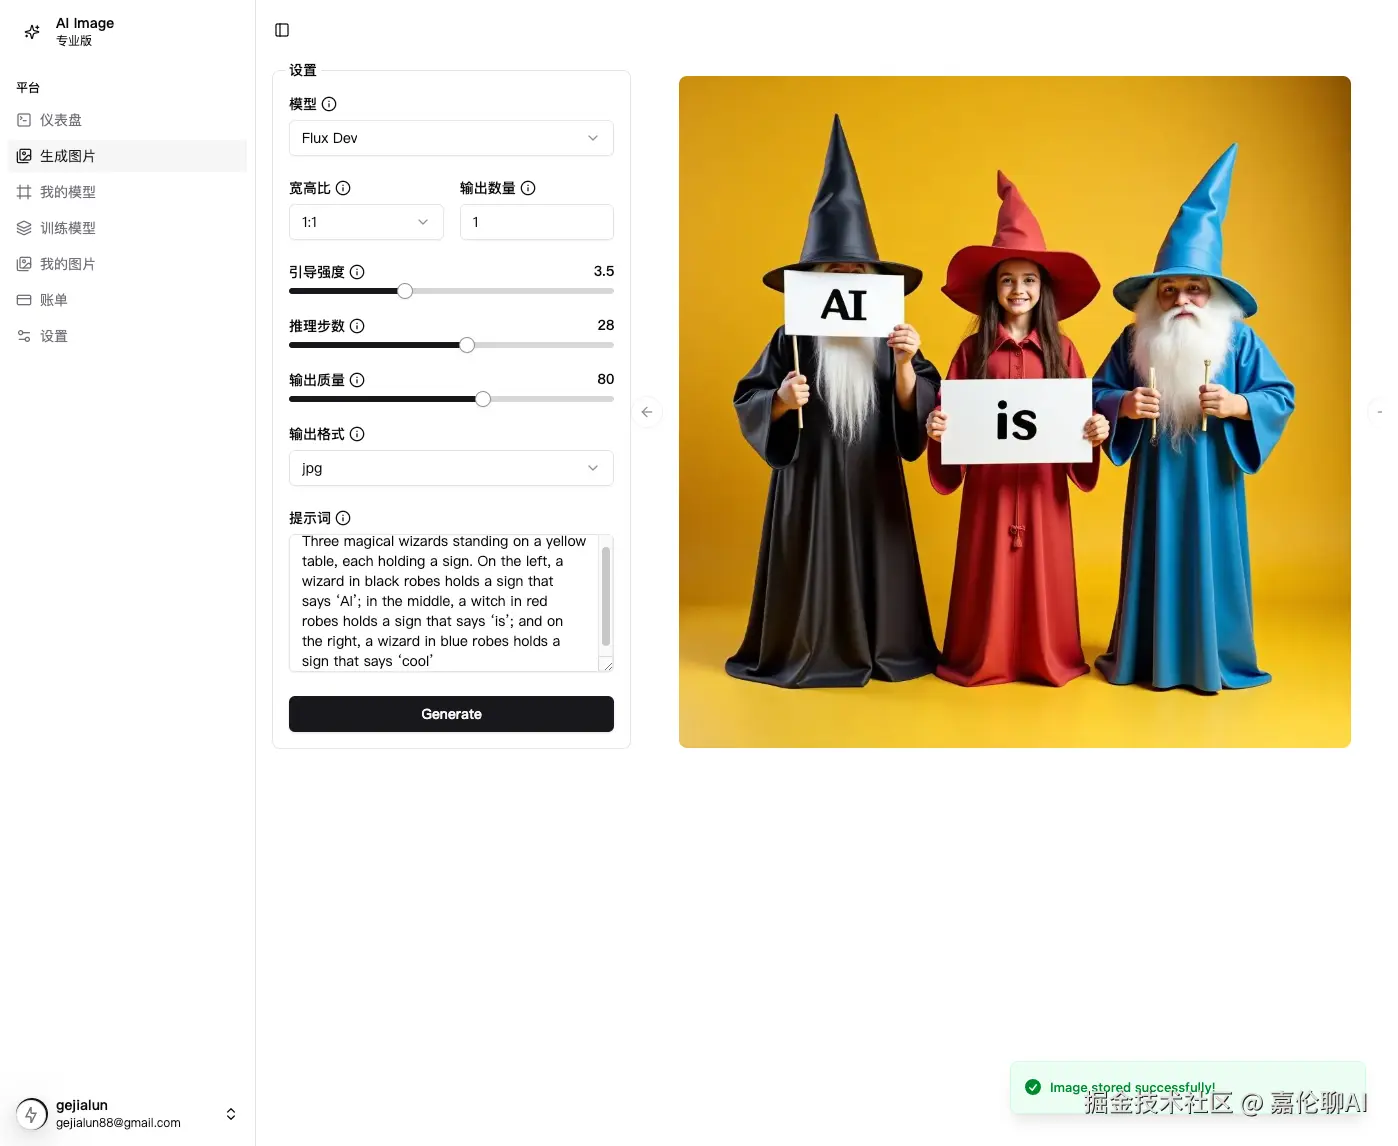Toggle the sidebar collapse icon at top
This screenshot has height=1146, width=1398.
(x=281, y=29)
